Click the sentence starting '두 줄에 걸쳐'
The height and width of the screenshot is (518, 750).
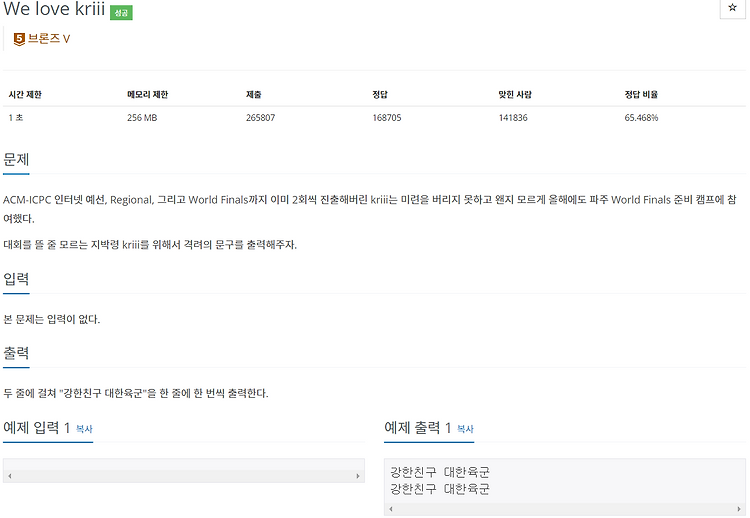(x=136, y=393)
